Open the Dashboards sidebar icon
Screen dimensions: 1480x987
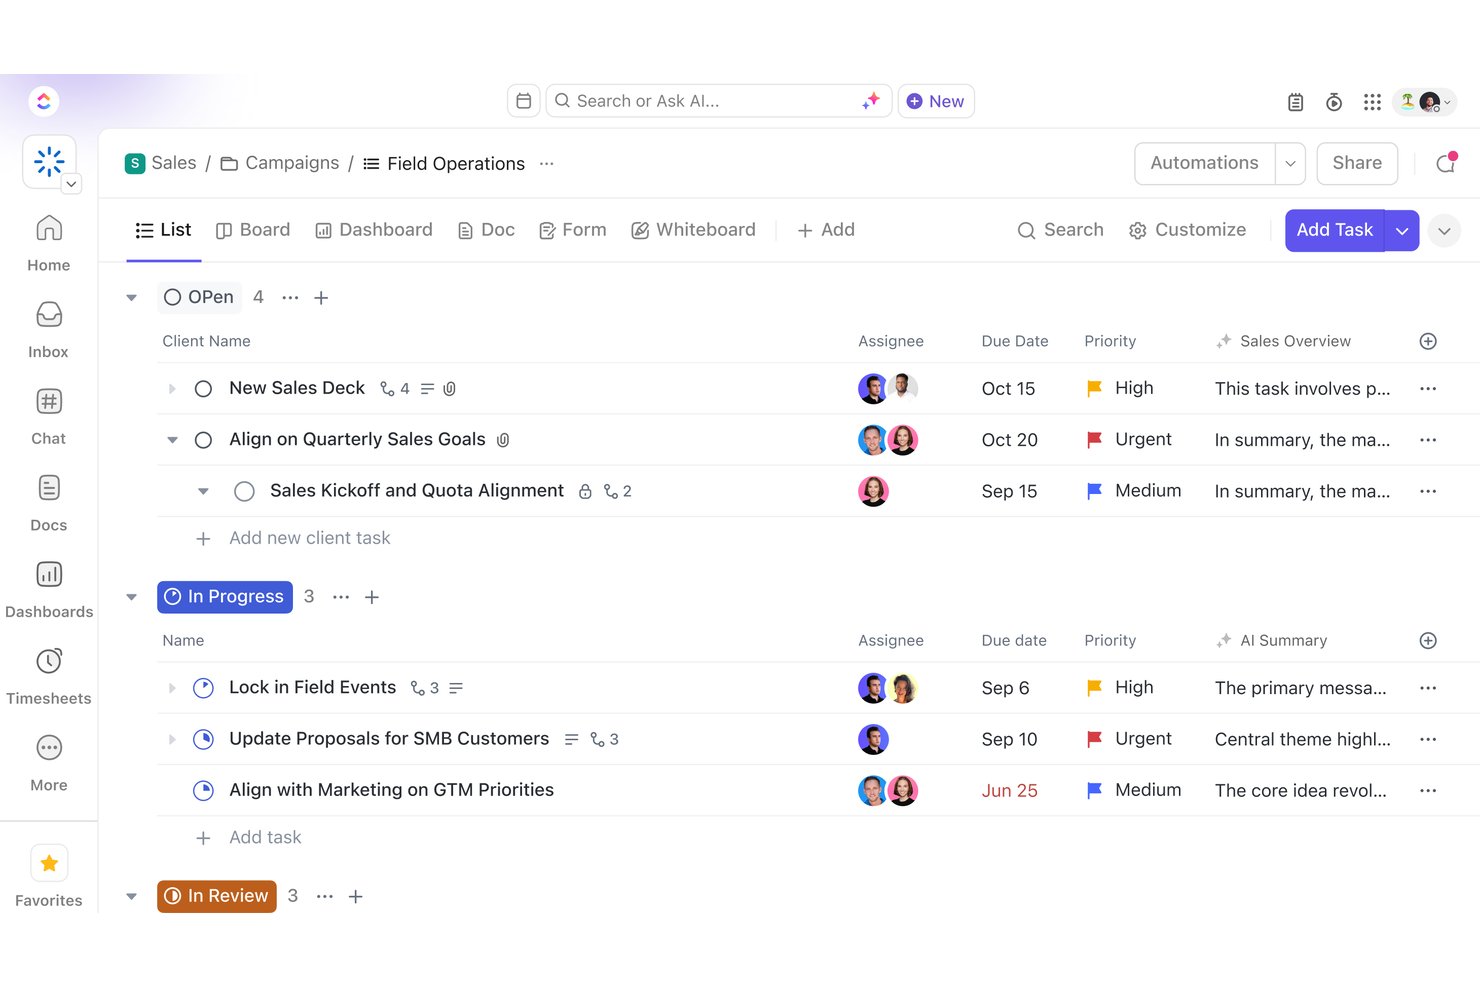(x=49, y=575)
